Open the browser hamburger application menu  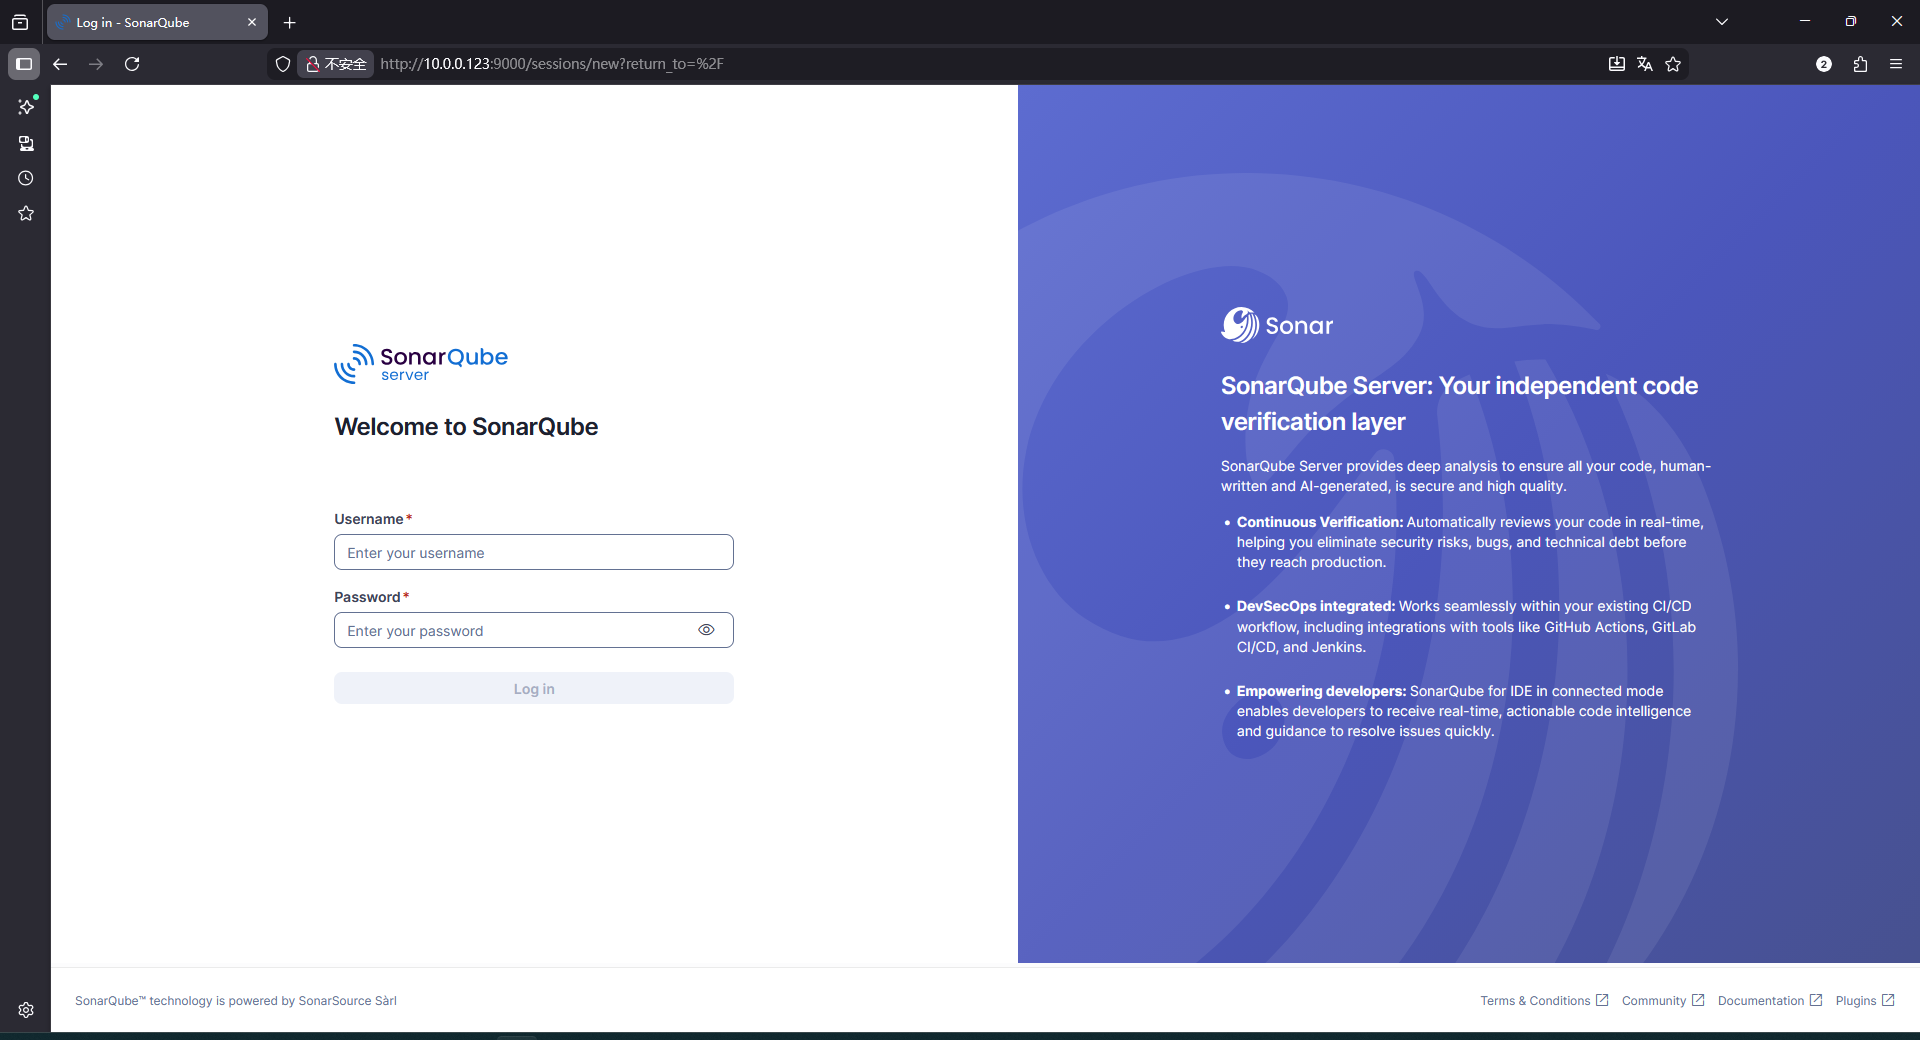point(1896,64)
